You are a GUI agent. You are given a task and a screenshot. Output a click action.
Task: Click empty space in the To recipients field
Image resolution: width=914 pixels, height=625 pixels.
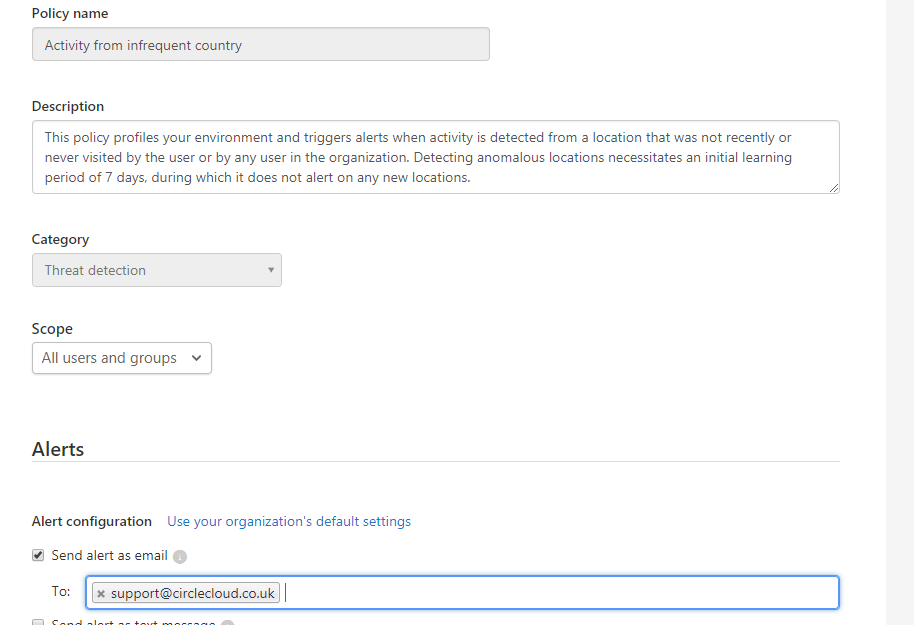click(560, 592)
